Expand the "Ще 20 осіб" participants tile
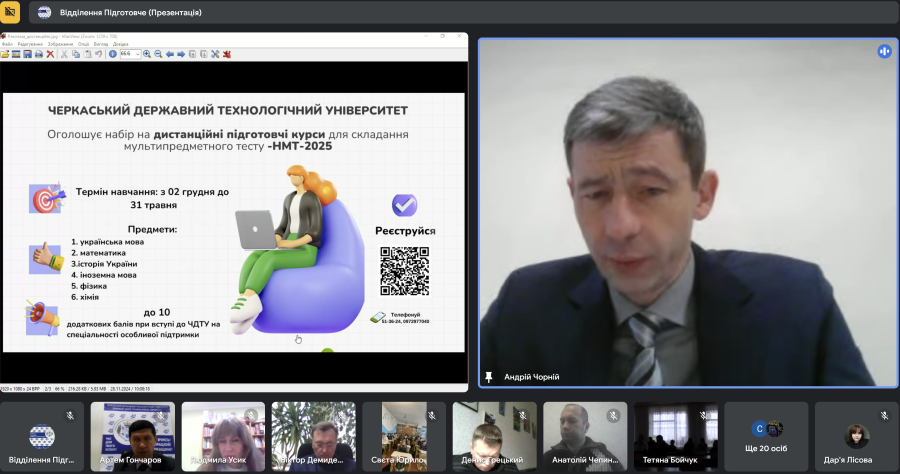 click(x=766, y=436)
